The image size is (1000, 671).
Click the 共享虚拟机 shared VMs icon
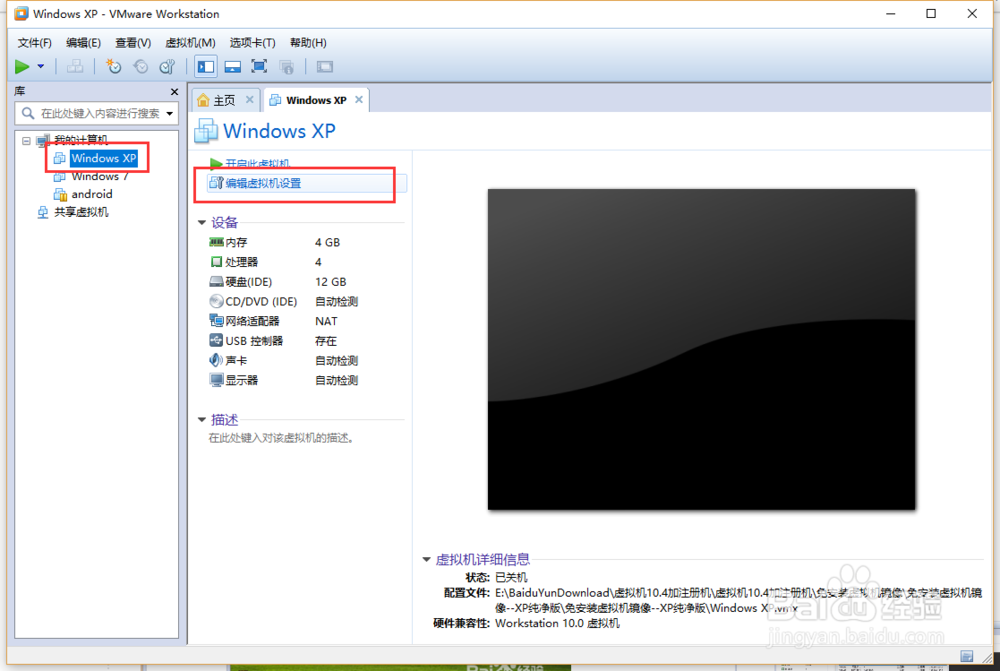pos(43,212)
